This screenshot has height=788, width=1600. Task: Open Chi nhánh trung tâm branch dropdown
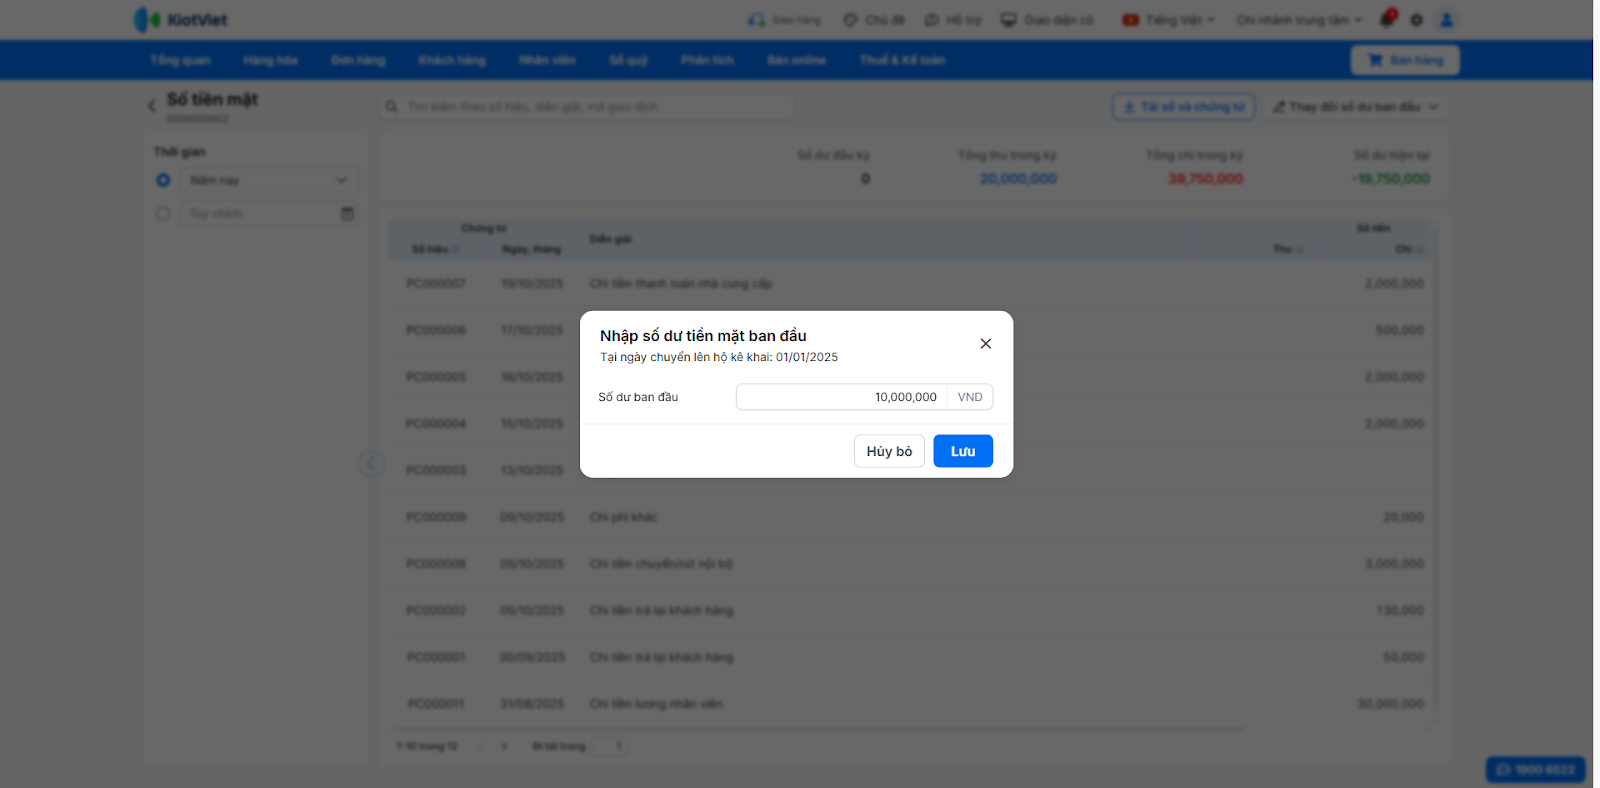[x=1299, y=20]
